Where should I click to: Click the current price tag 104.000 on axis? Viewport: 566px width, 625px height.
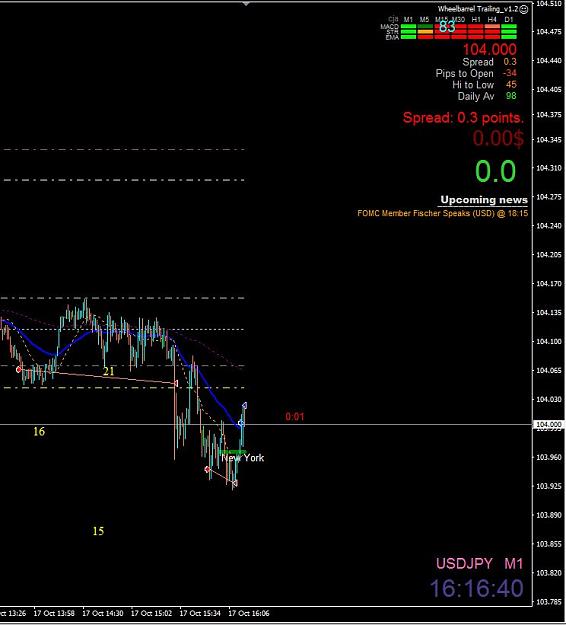click(548, 425)
